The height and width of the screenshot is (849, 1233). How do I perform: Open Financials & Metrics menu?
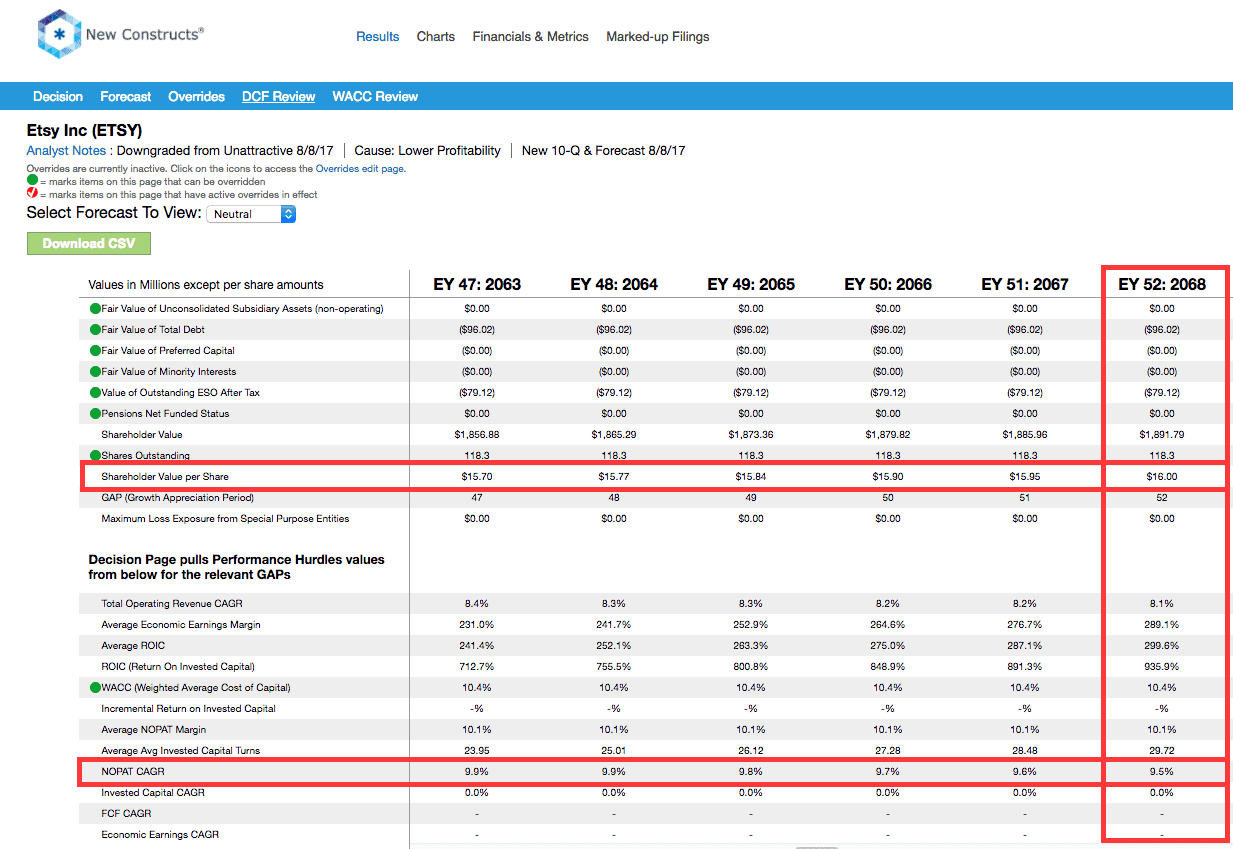pos(531,37)
